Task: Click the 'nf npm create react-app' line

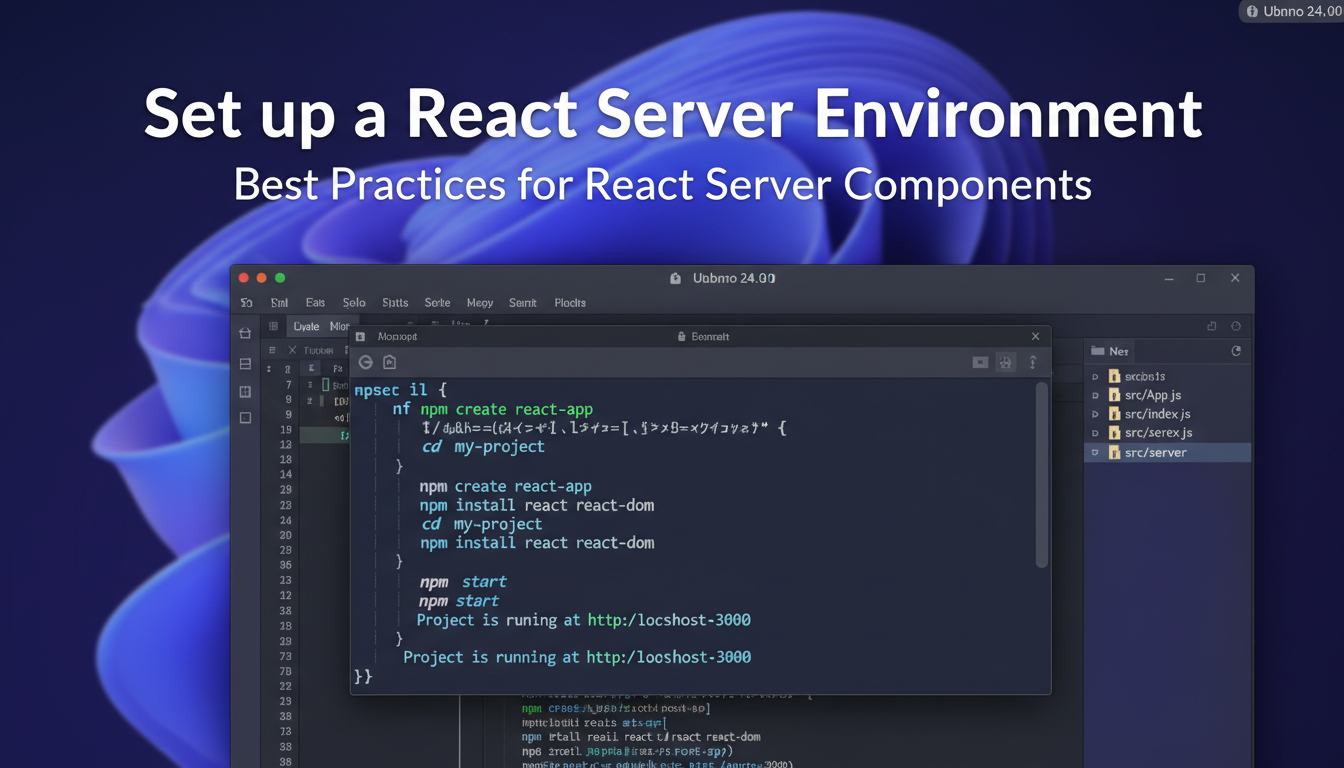Action: click(x=493, y=409)
